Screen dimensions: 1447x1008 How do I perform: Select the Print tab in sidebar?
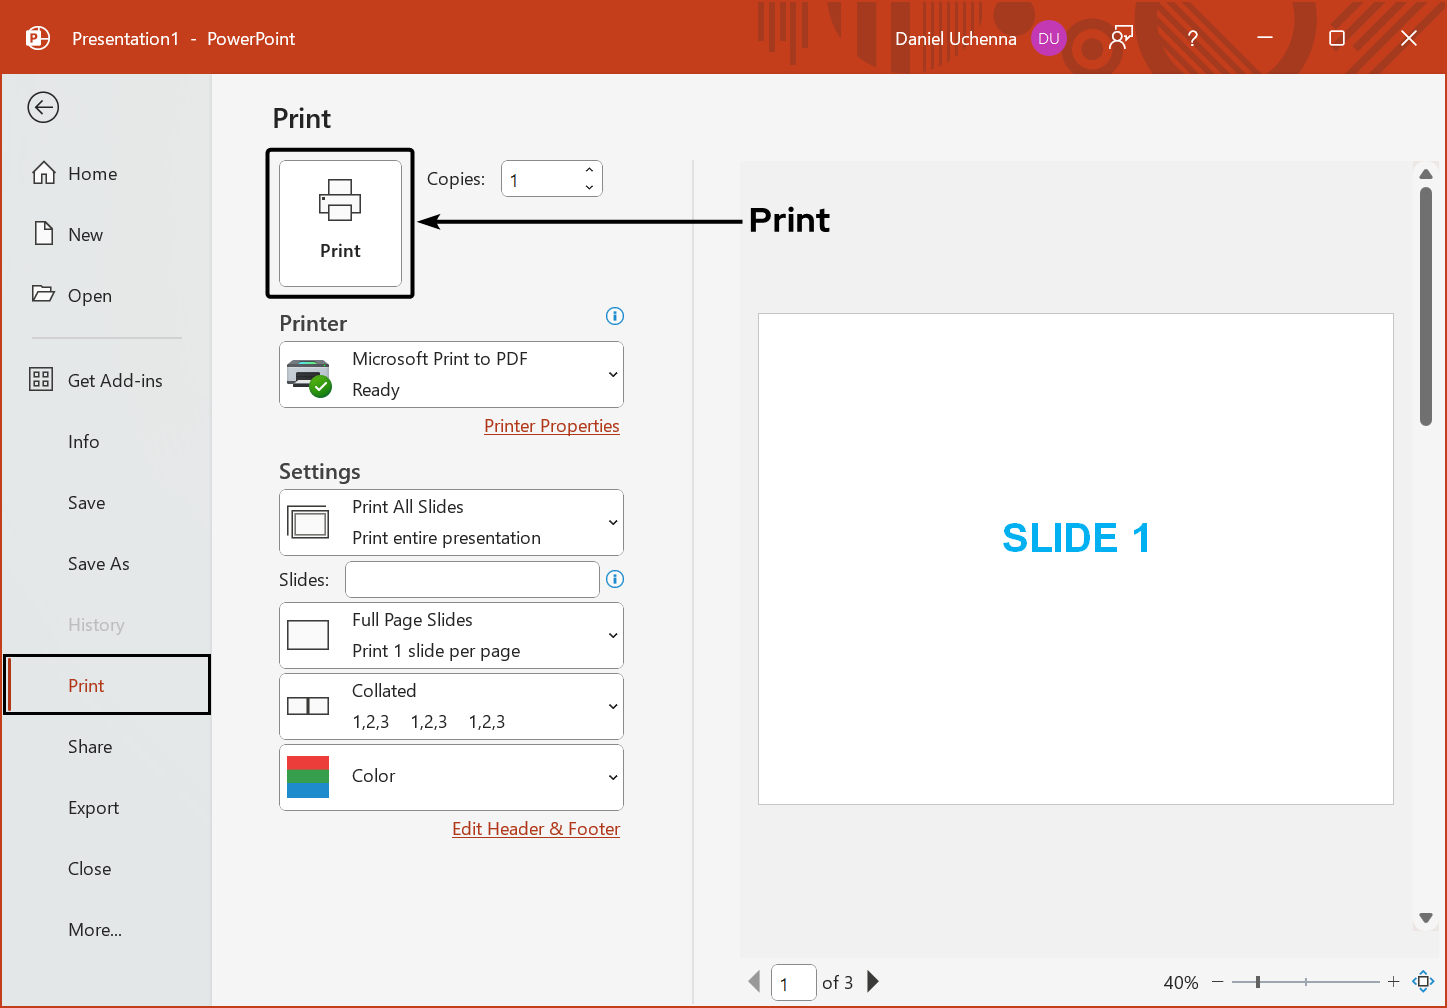click(86, 685)
